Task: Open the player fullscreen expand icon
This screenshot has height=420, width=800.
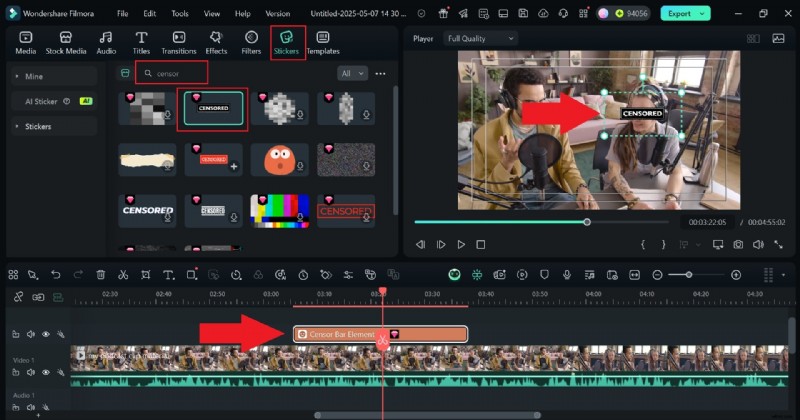Action: click(x=778, y=244)
